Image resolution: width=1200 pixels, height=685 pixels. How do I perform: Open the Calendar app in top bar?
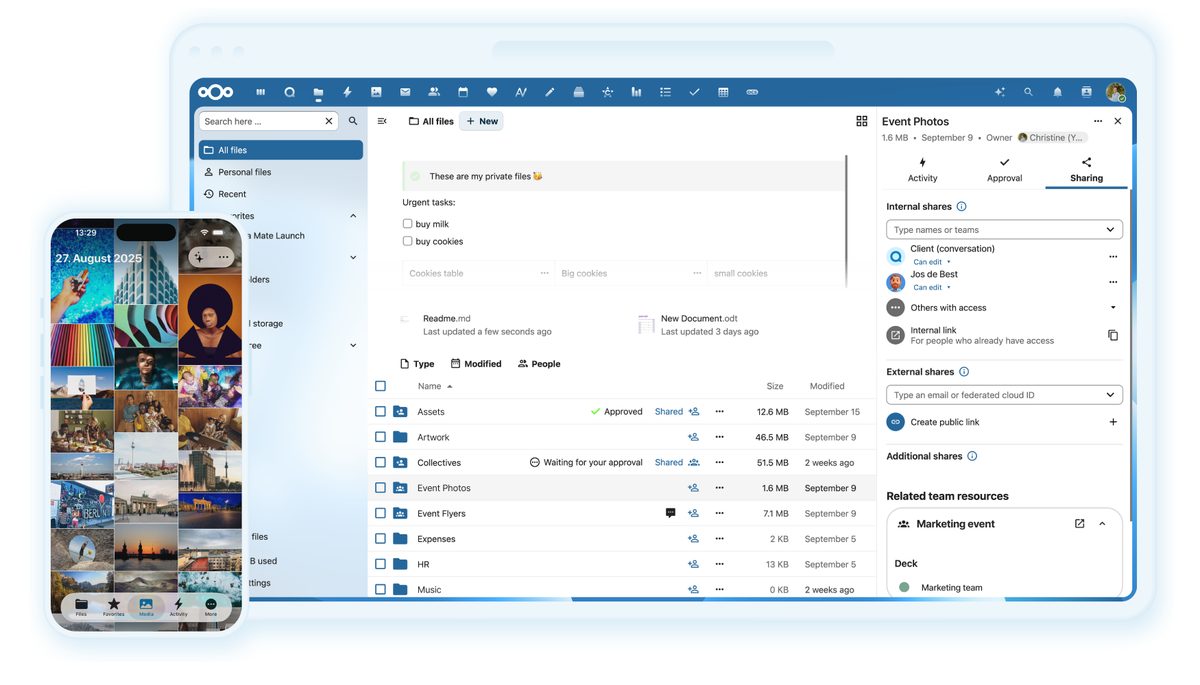pos(463,92)
